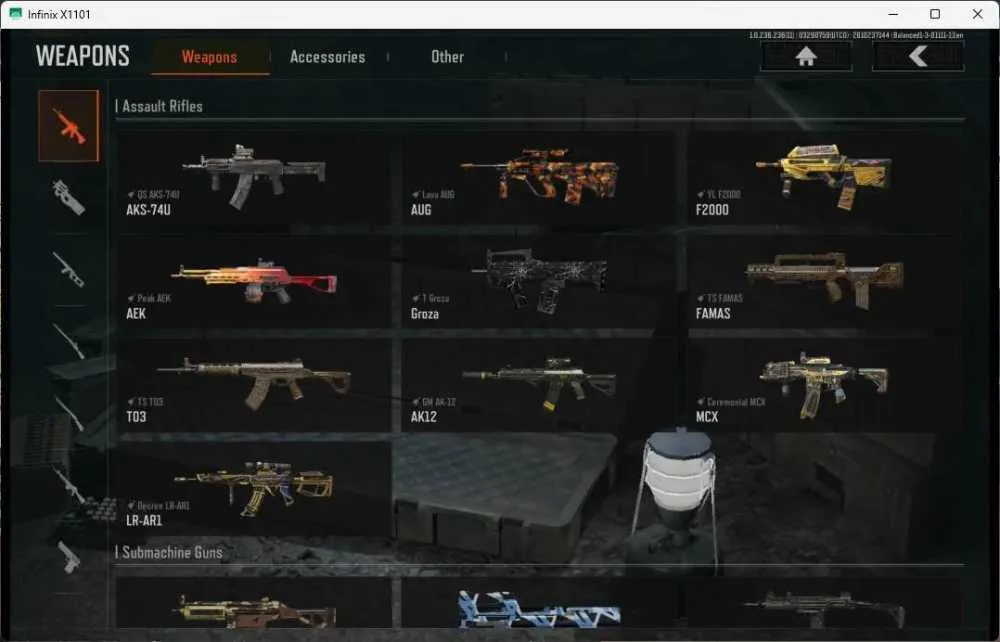The image size is (1000, 642).
Task: Open the Other tab
Action: click(448, 57)
